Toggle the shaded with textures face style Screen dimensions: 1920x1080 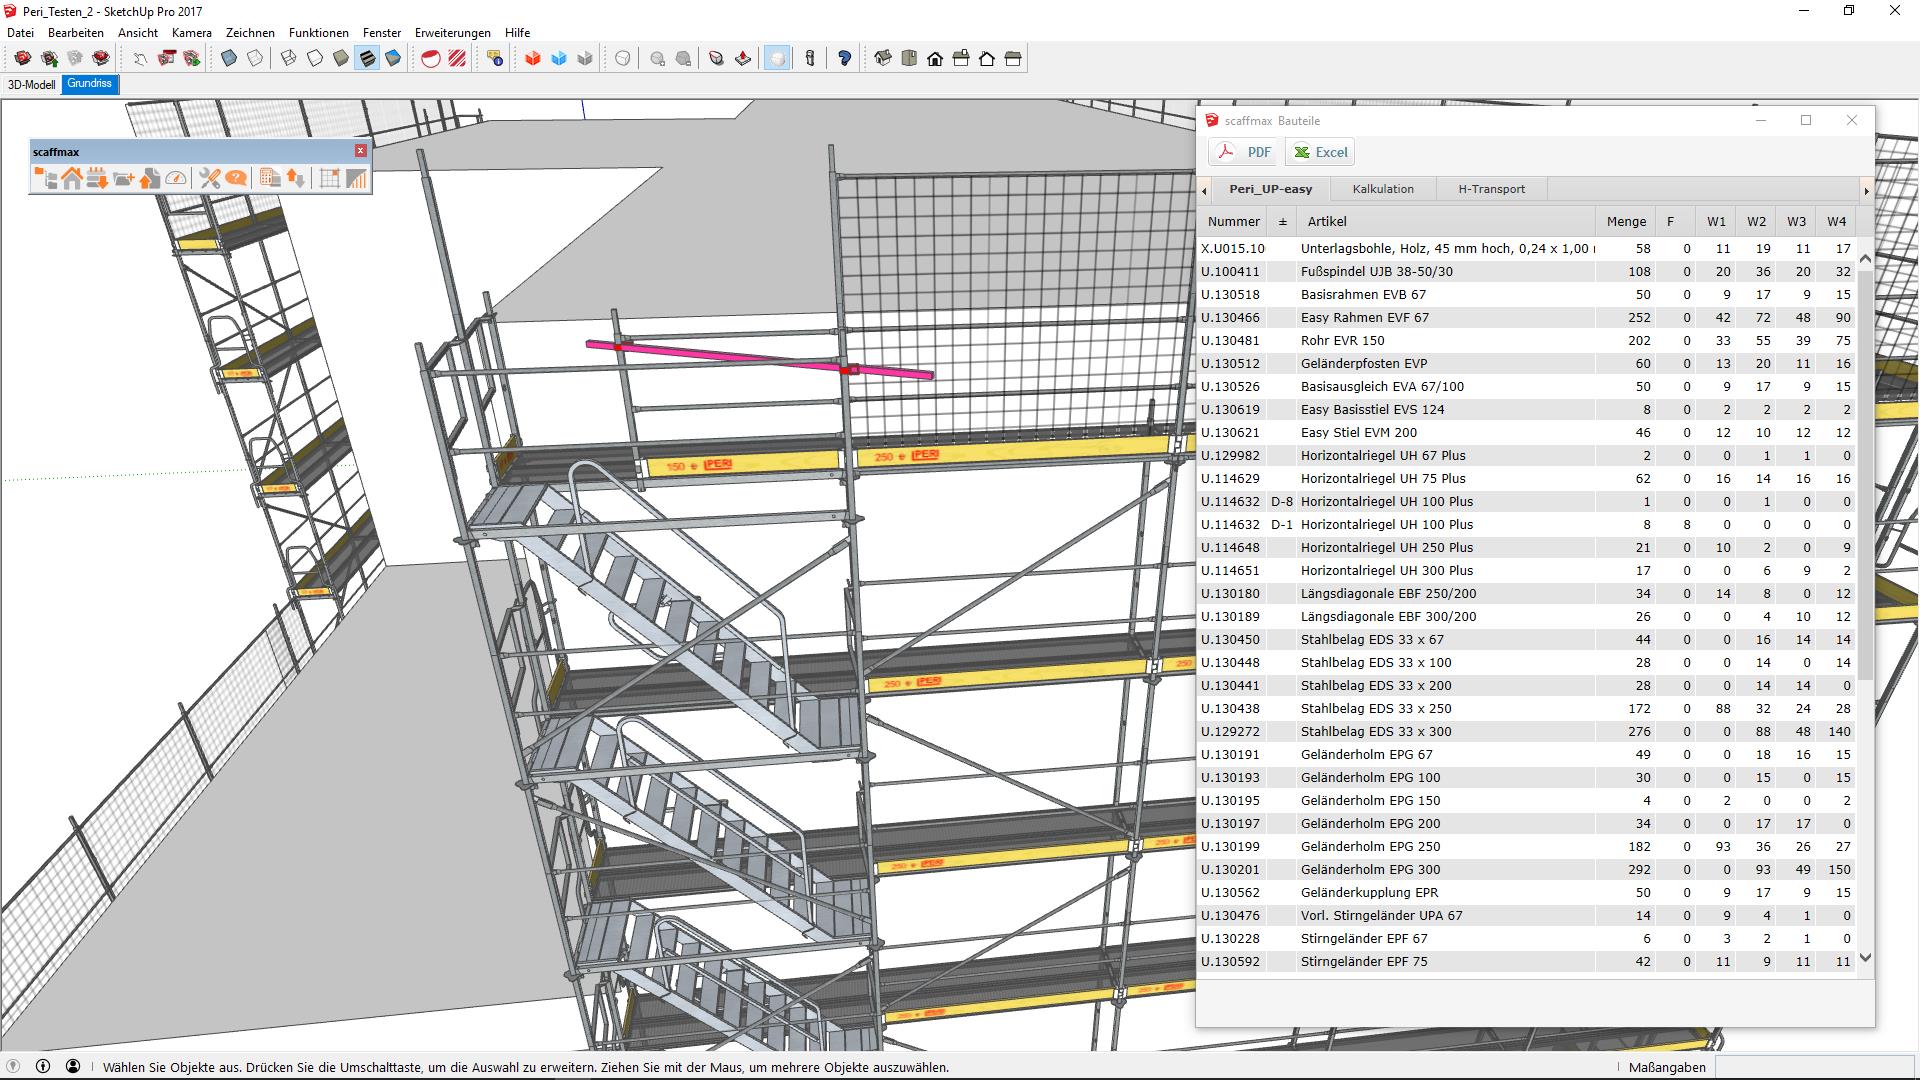(367, 59)
